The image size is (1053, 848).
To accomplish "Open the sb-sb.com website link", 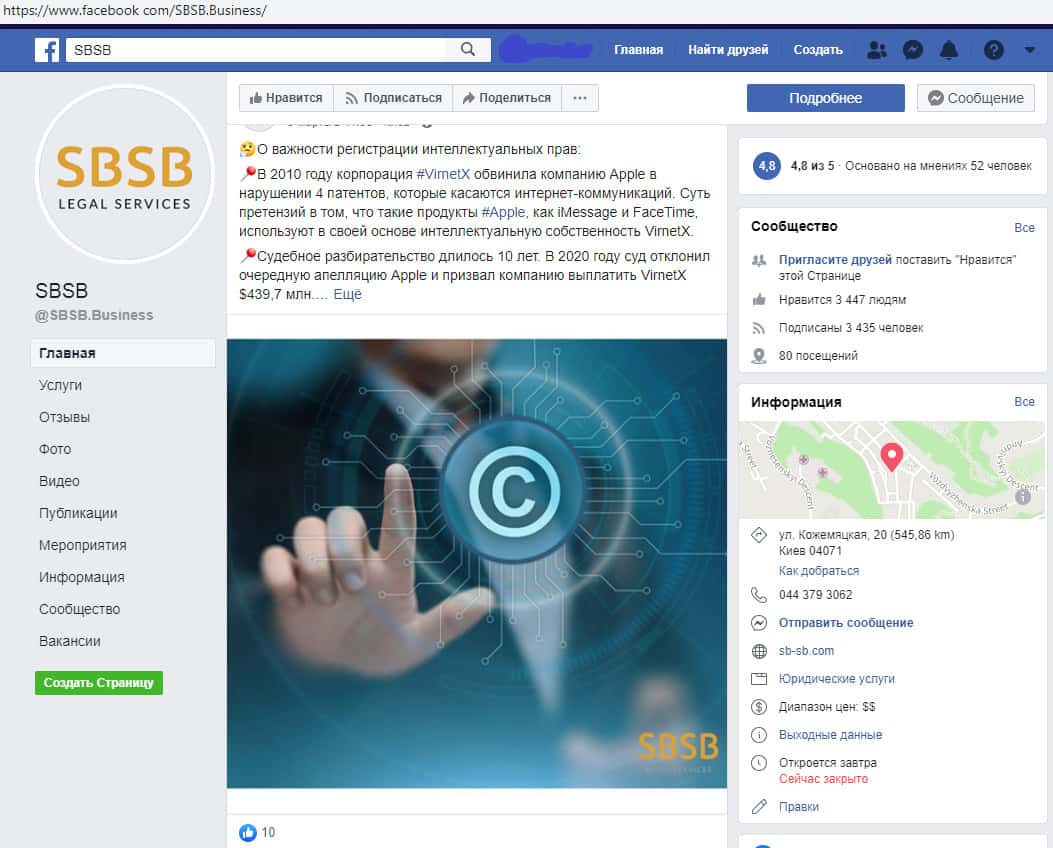I will point(806,651).
